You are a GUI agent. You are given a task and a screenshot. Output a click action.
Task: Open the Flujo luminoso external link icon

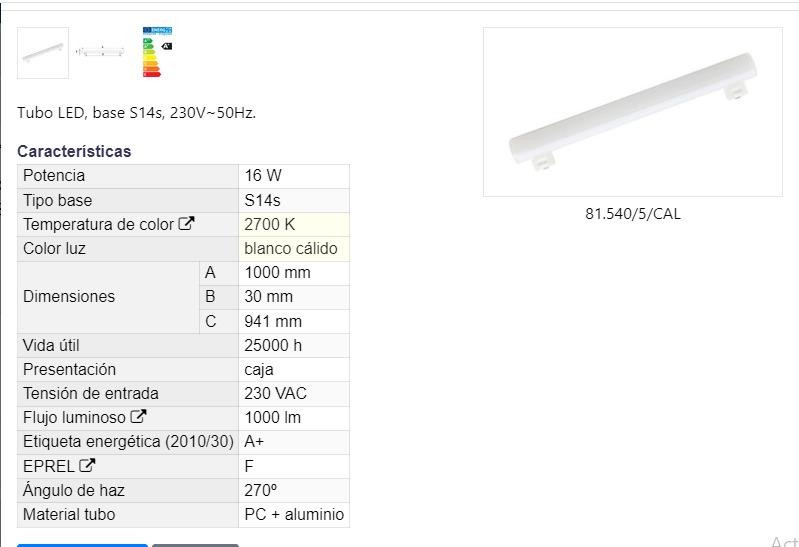138,416
